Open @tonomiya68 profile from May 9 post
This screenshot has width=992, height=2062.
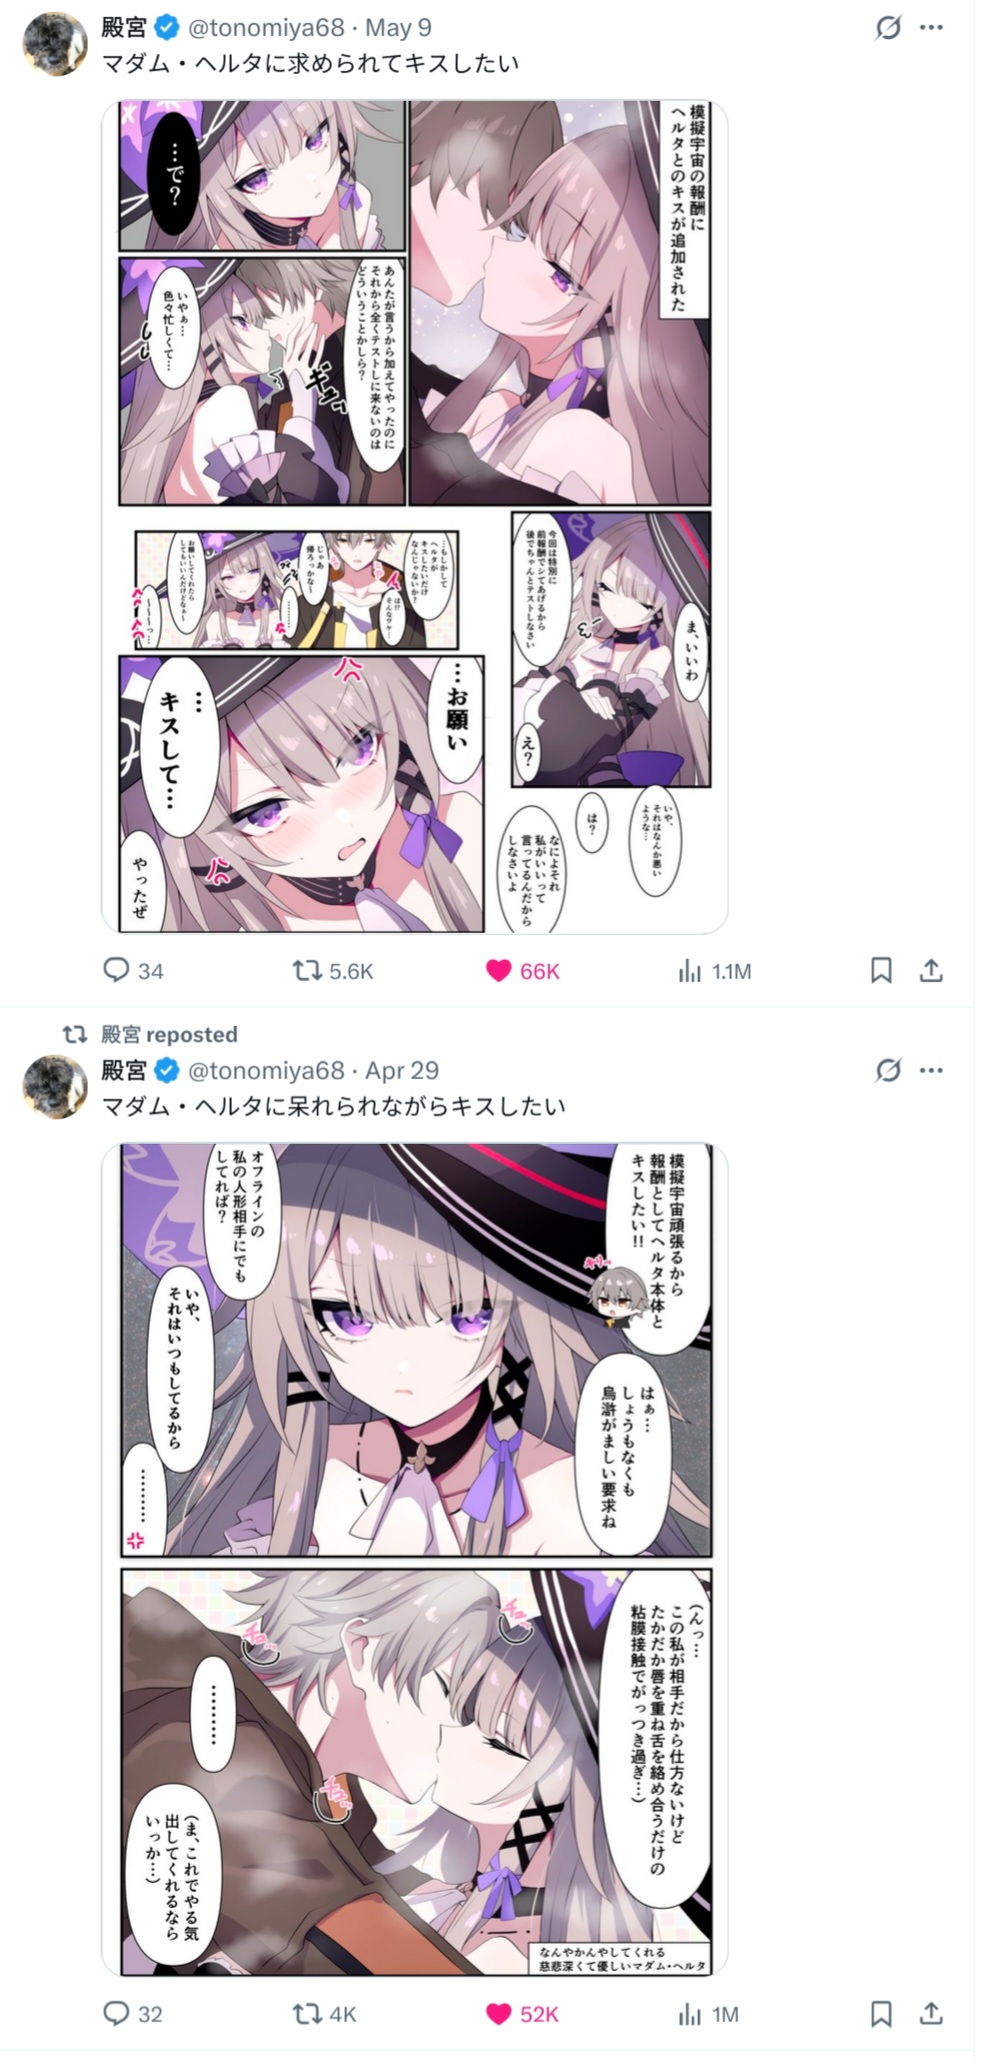click(x=266, y=28)
